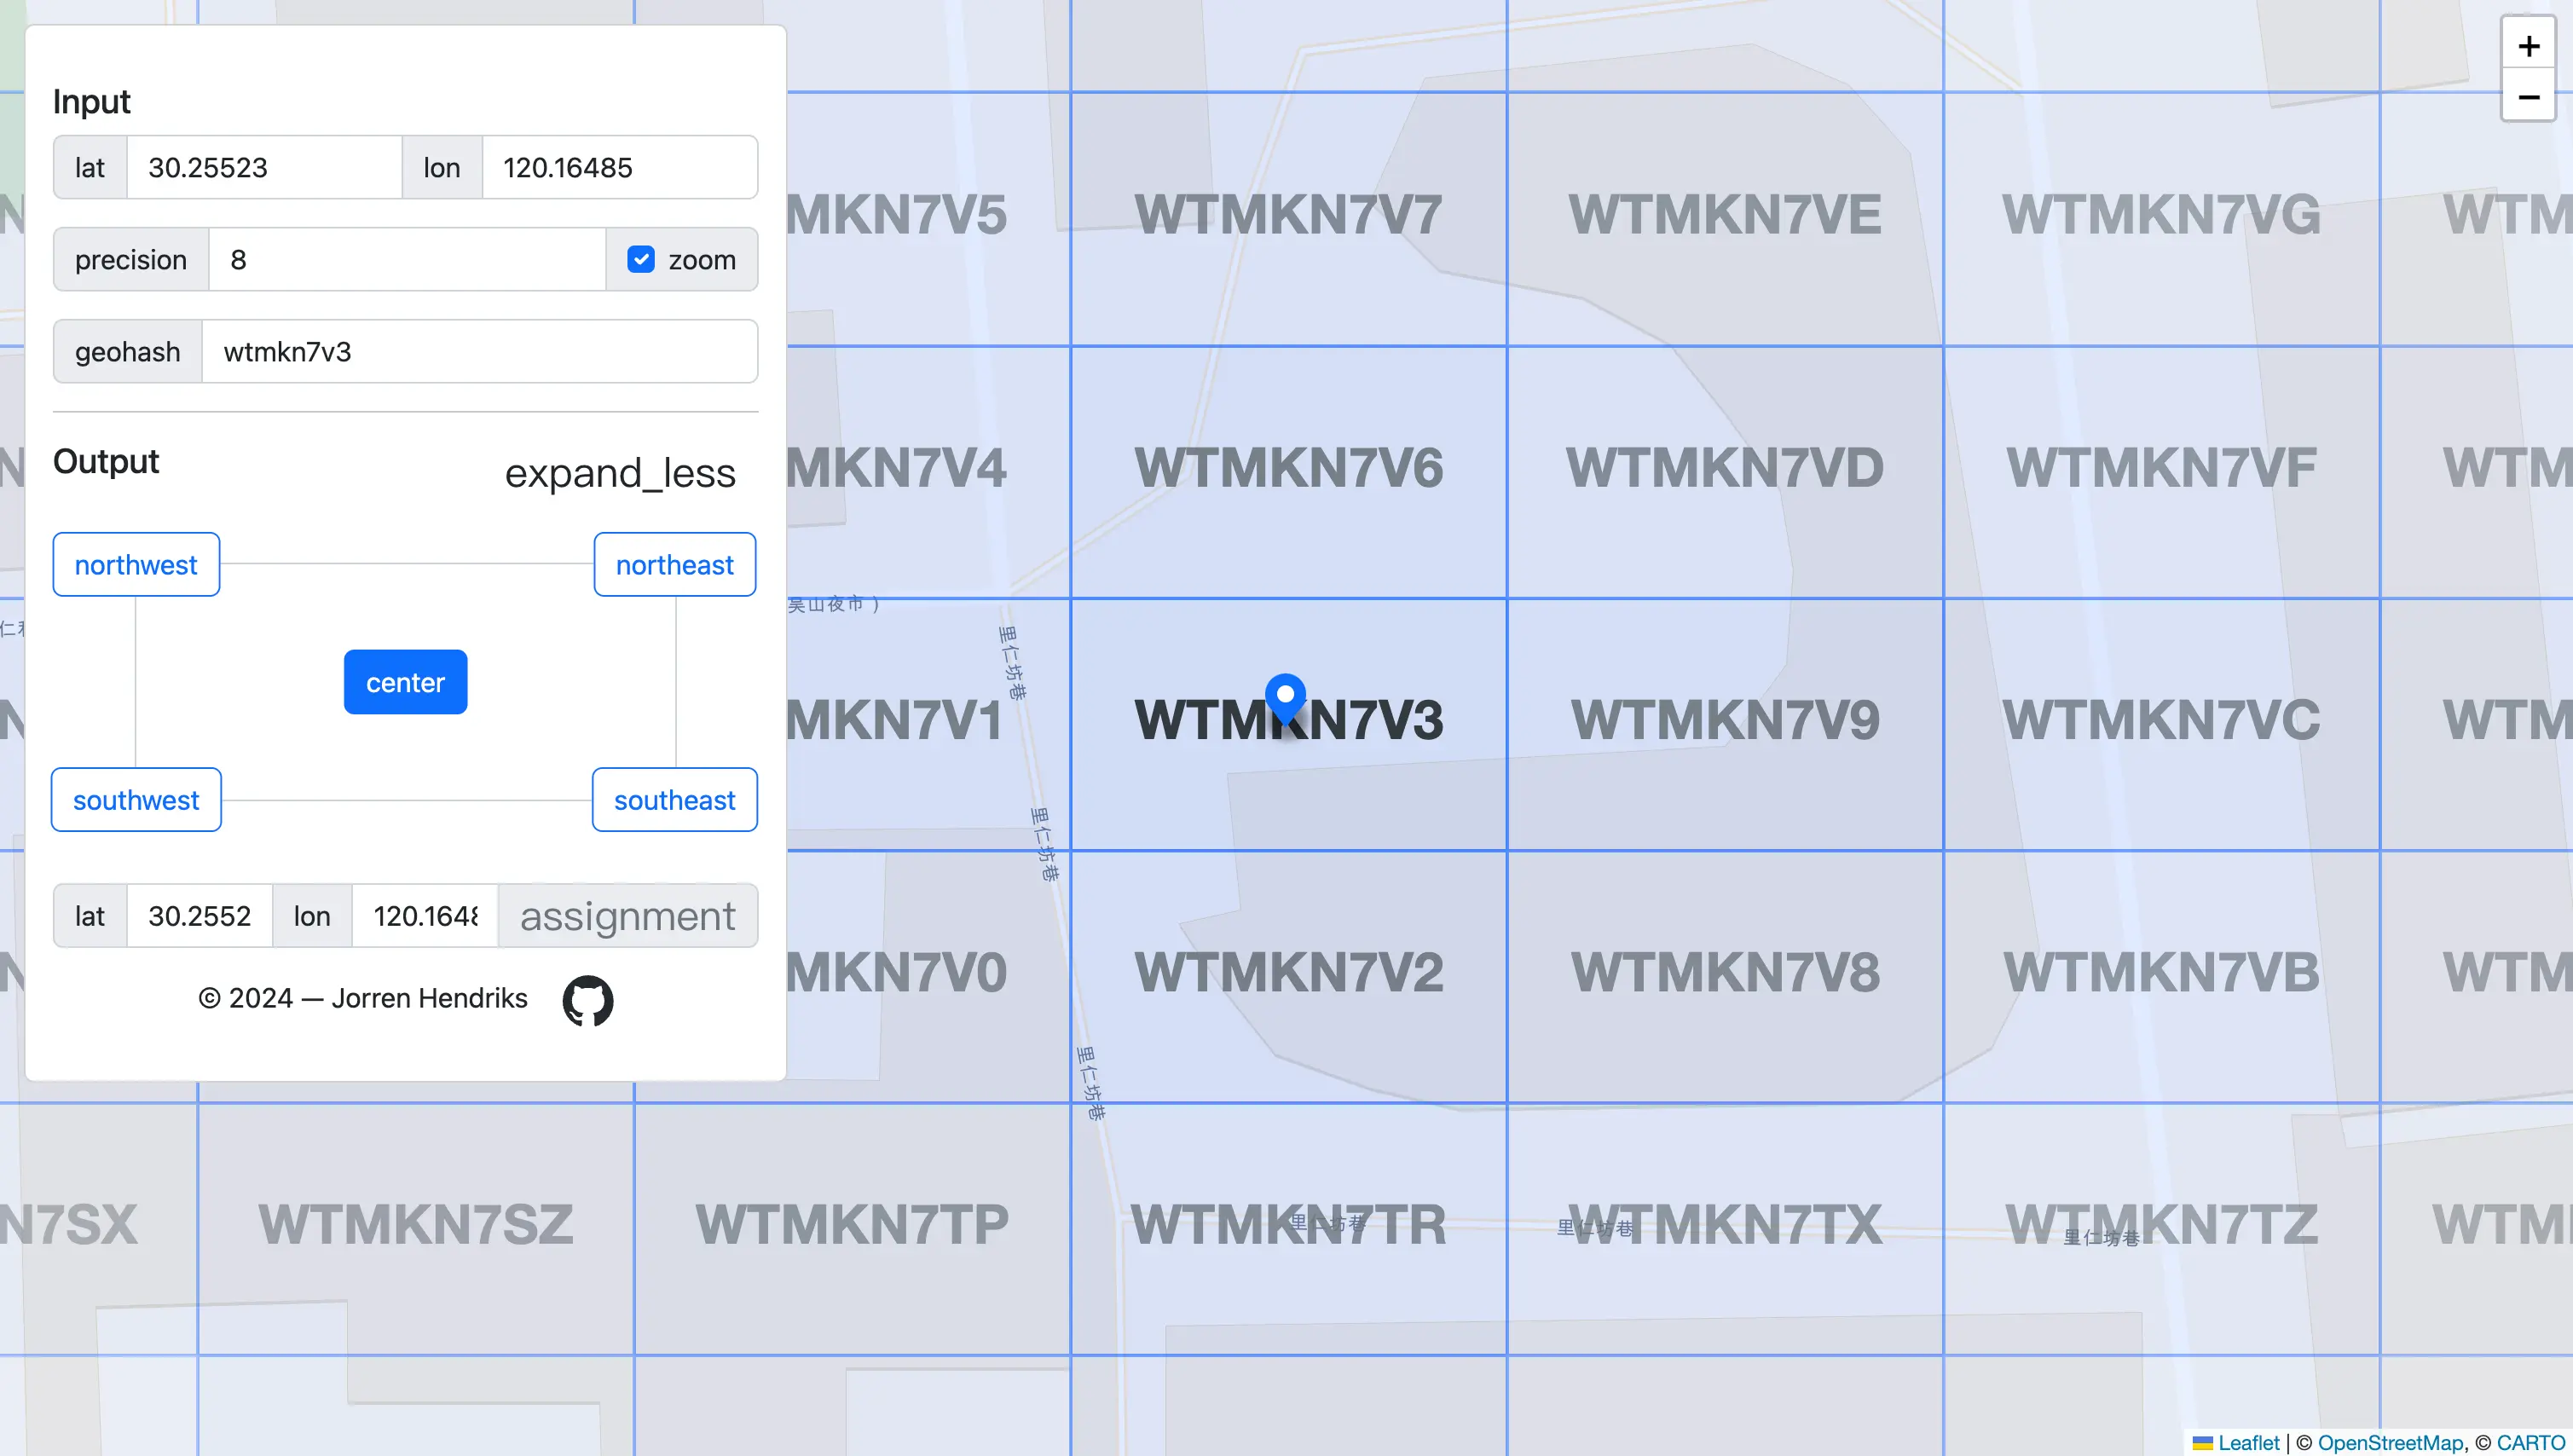Edit the precision field value 8
Viewport: 2573px width, 1456px height.
[x=407, y=260]
